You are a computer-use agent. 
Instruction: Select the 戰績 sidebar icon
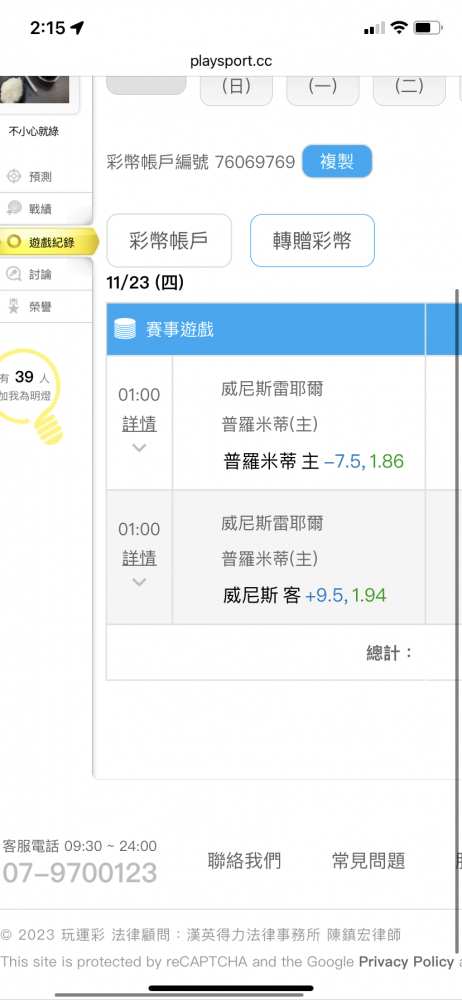[x=13, y=208]
